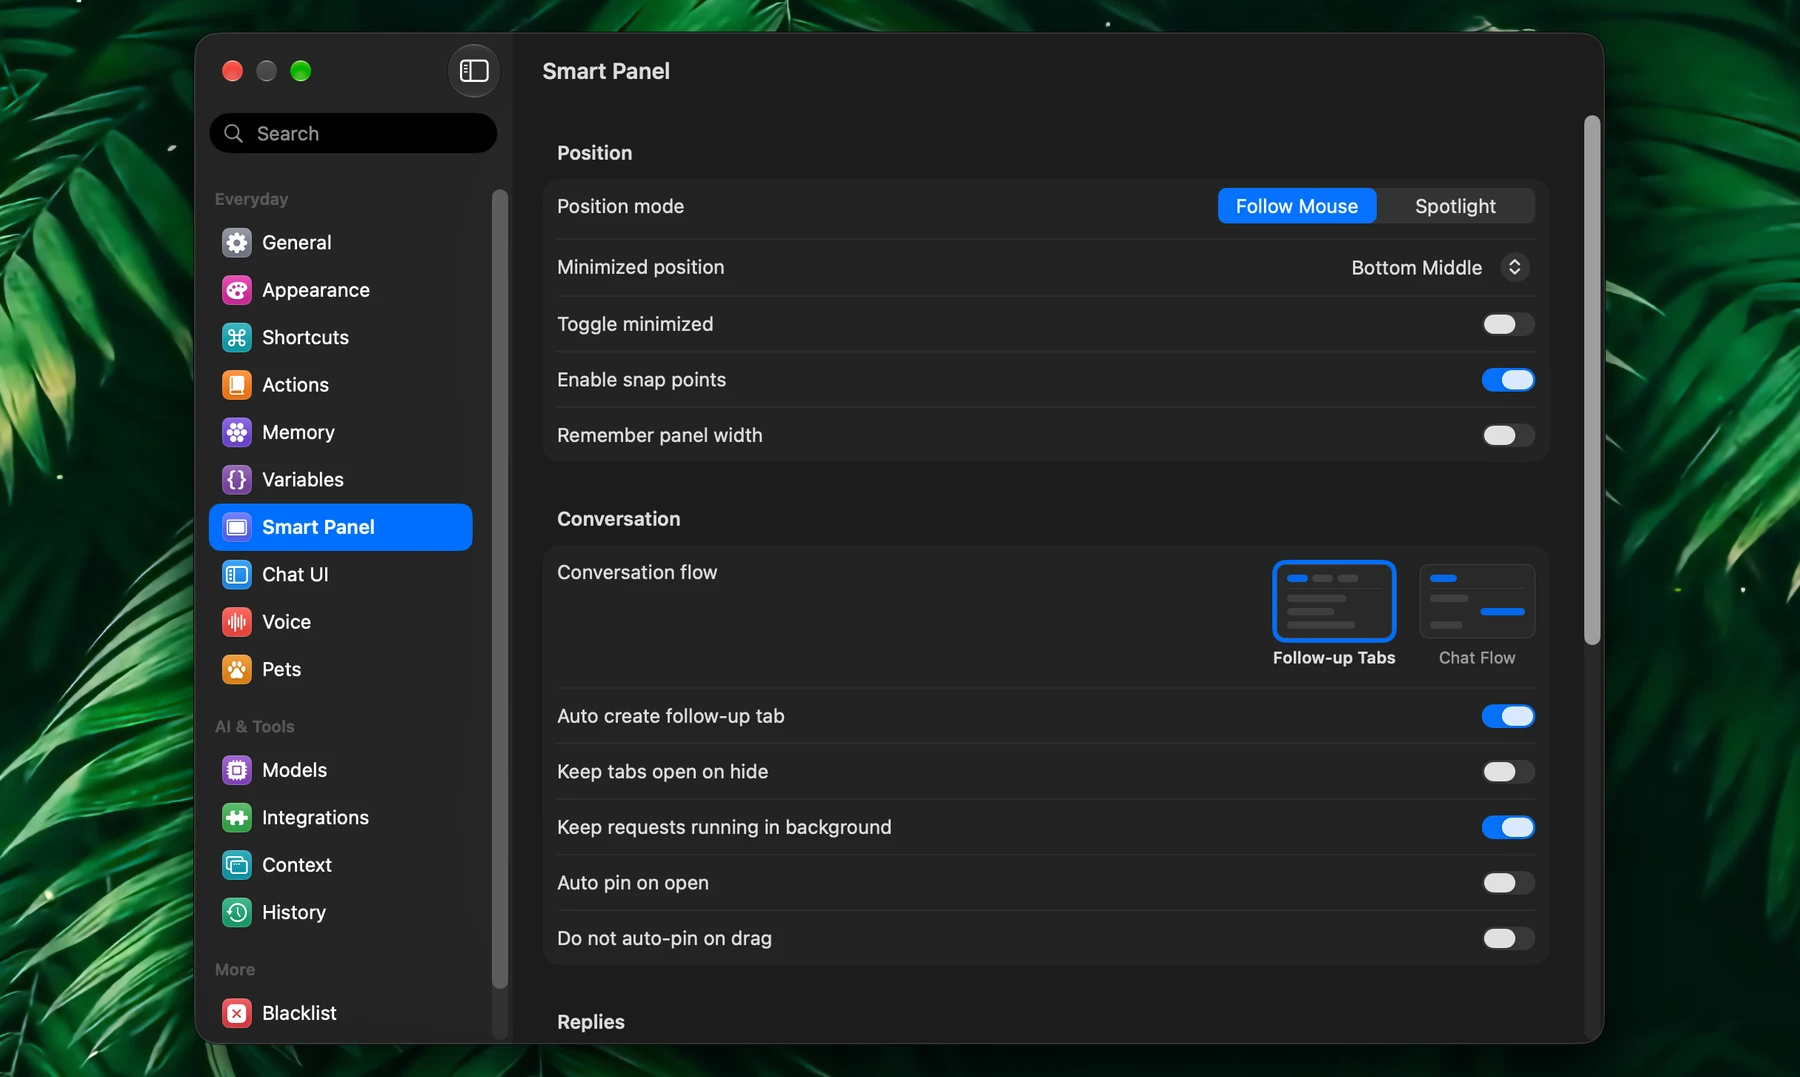Click the Smart Panel window title

[606, 71]
